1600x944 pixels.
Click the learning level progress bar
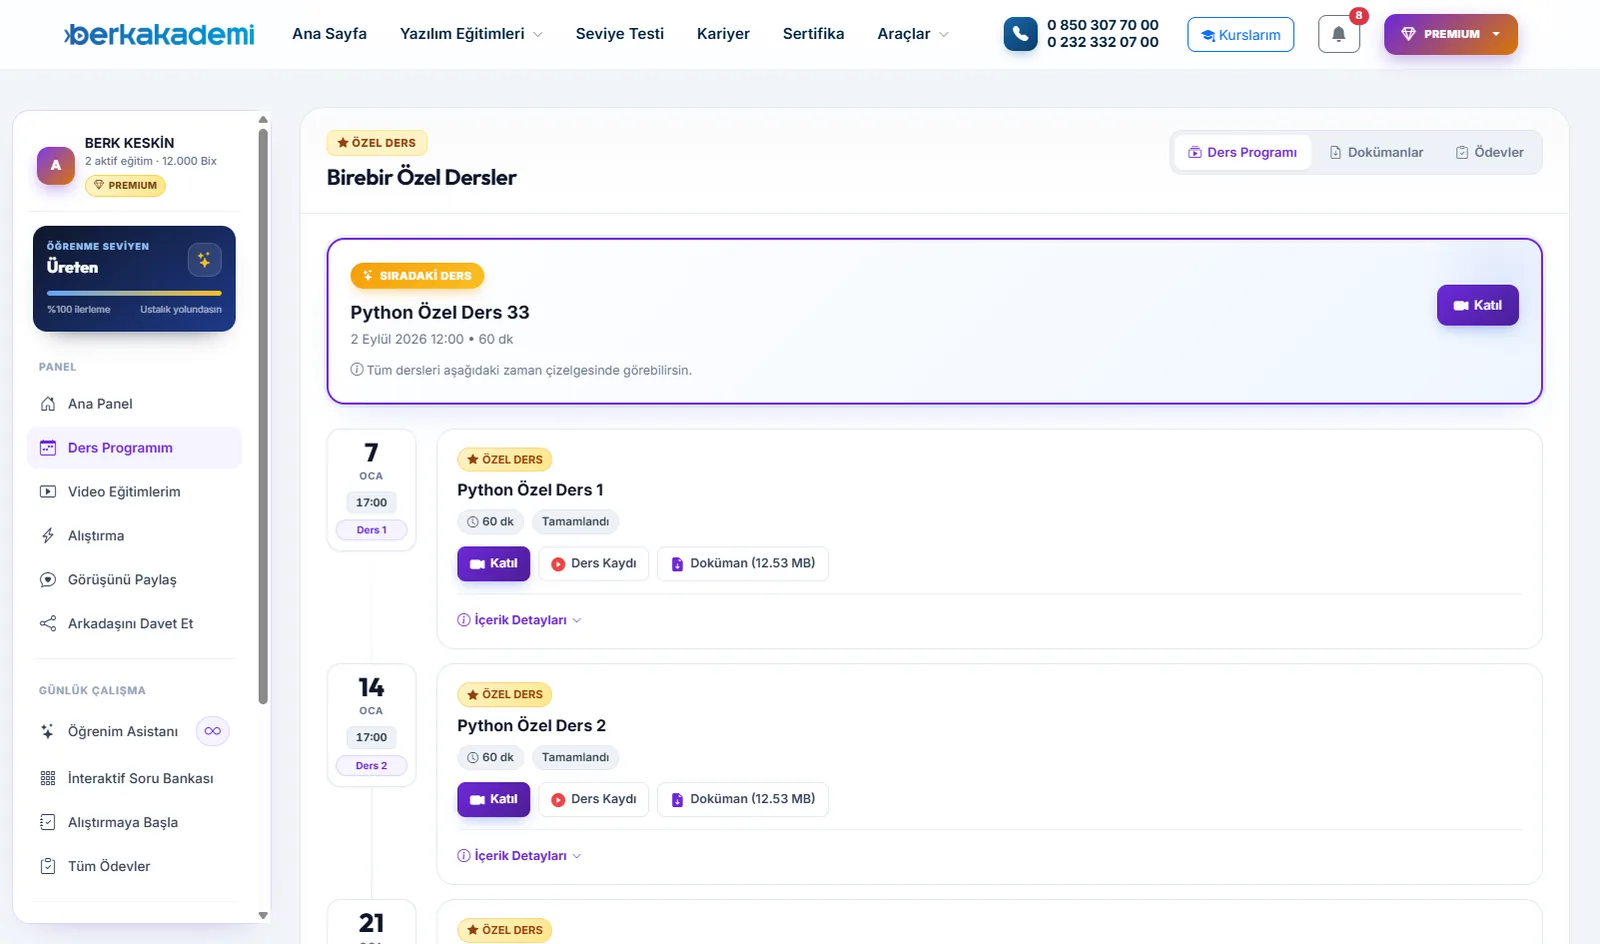tap(134, 293)
